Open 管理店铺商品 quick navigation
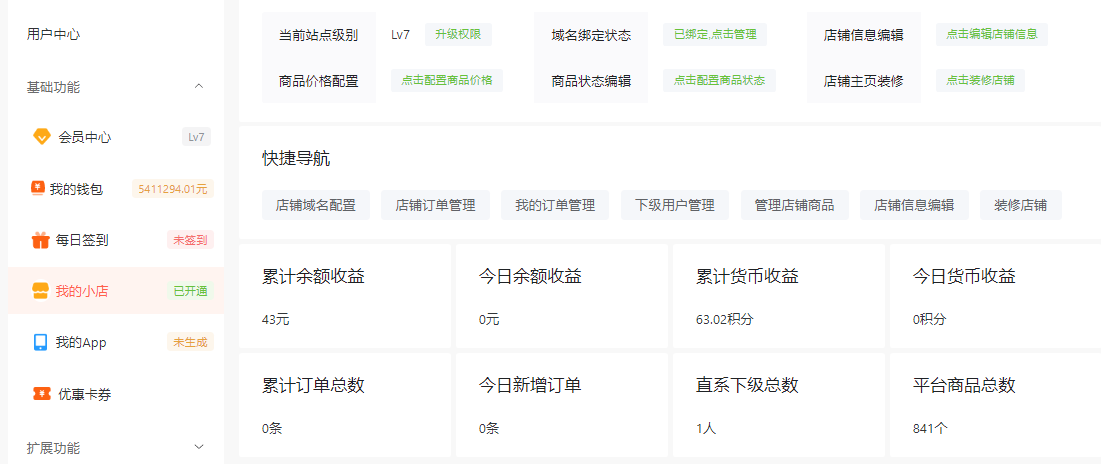Viewport: 1101px width, 464px height. (794, 205)
